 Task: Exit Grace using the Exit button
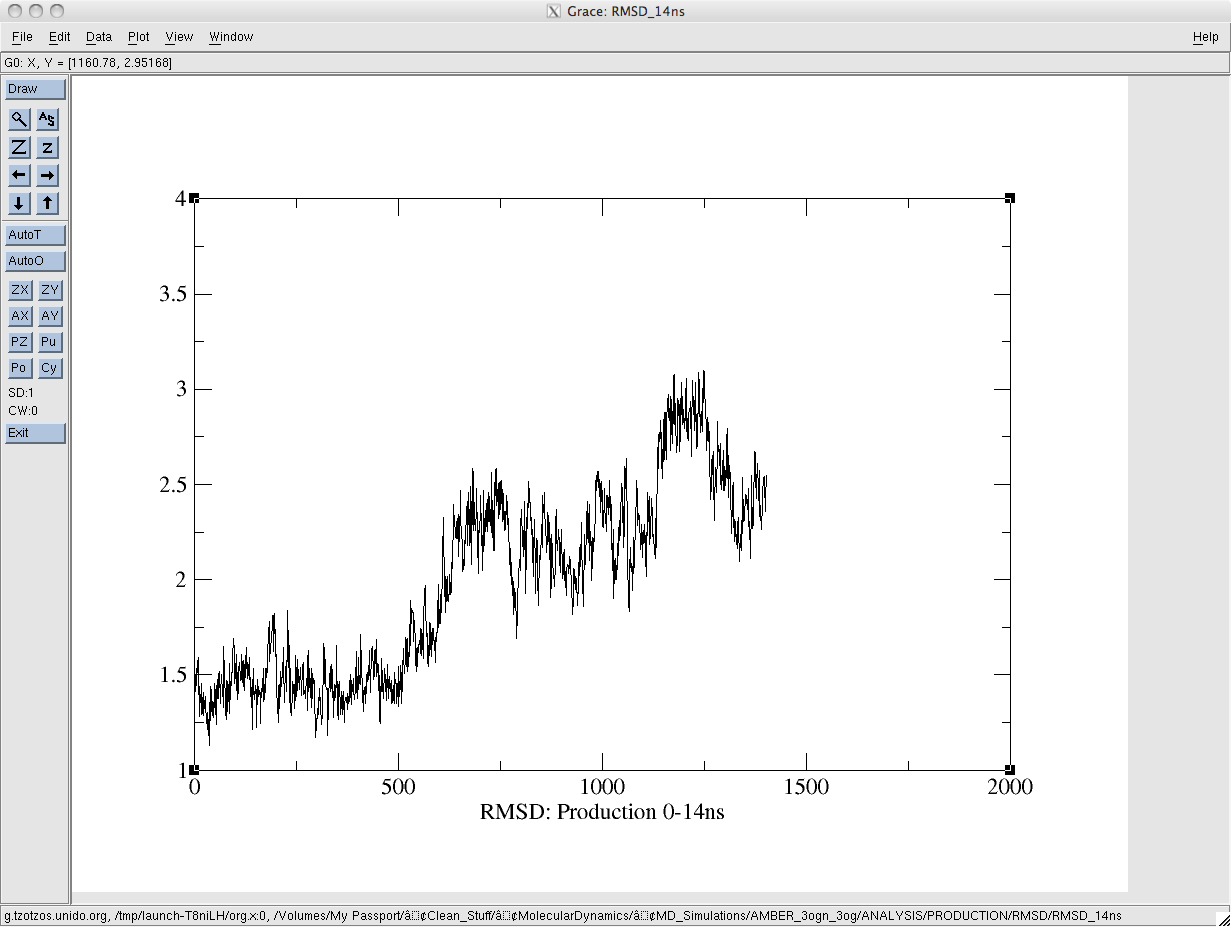click(35, 433)
